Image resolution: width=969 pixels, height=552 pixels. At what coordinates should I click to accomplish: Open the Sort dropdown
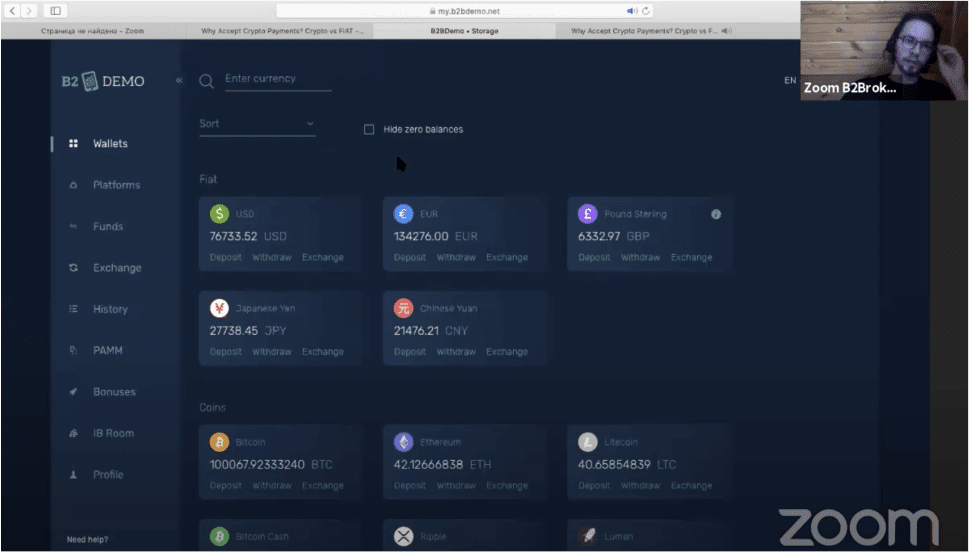pos(257,124)
